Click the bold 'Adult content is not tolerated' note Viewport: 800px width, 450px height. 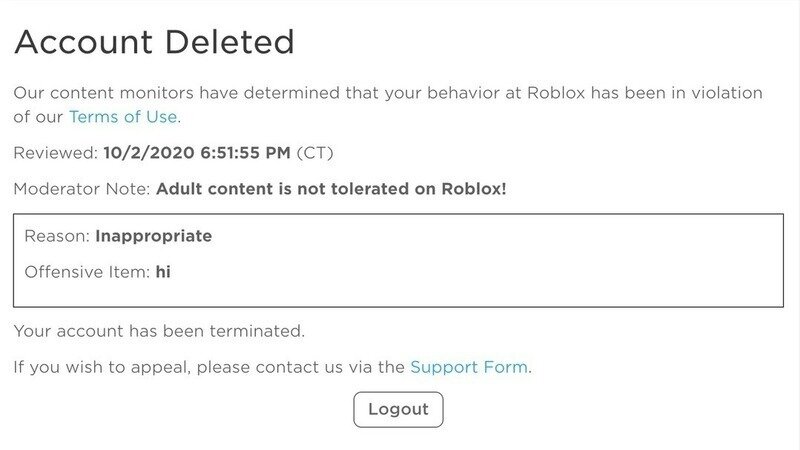[x=332, y=189]
